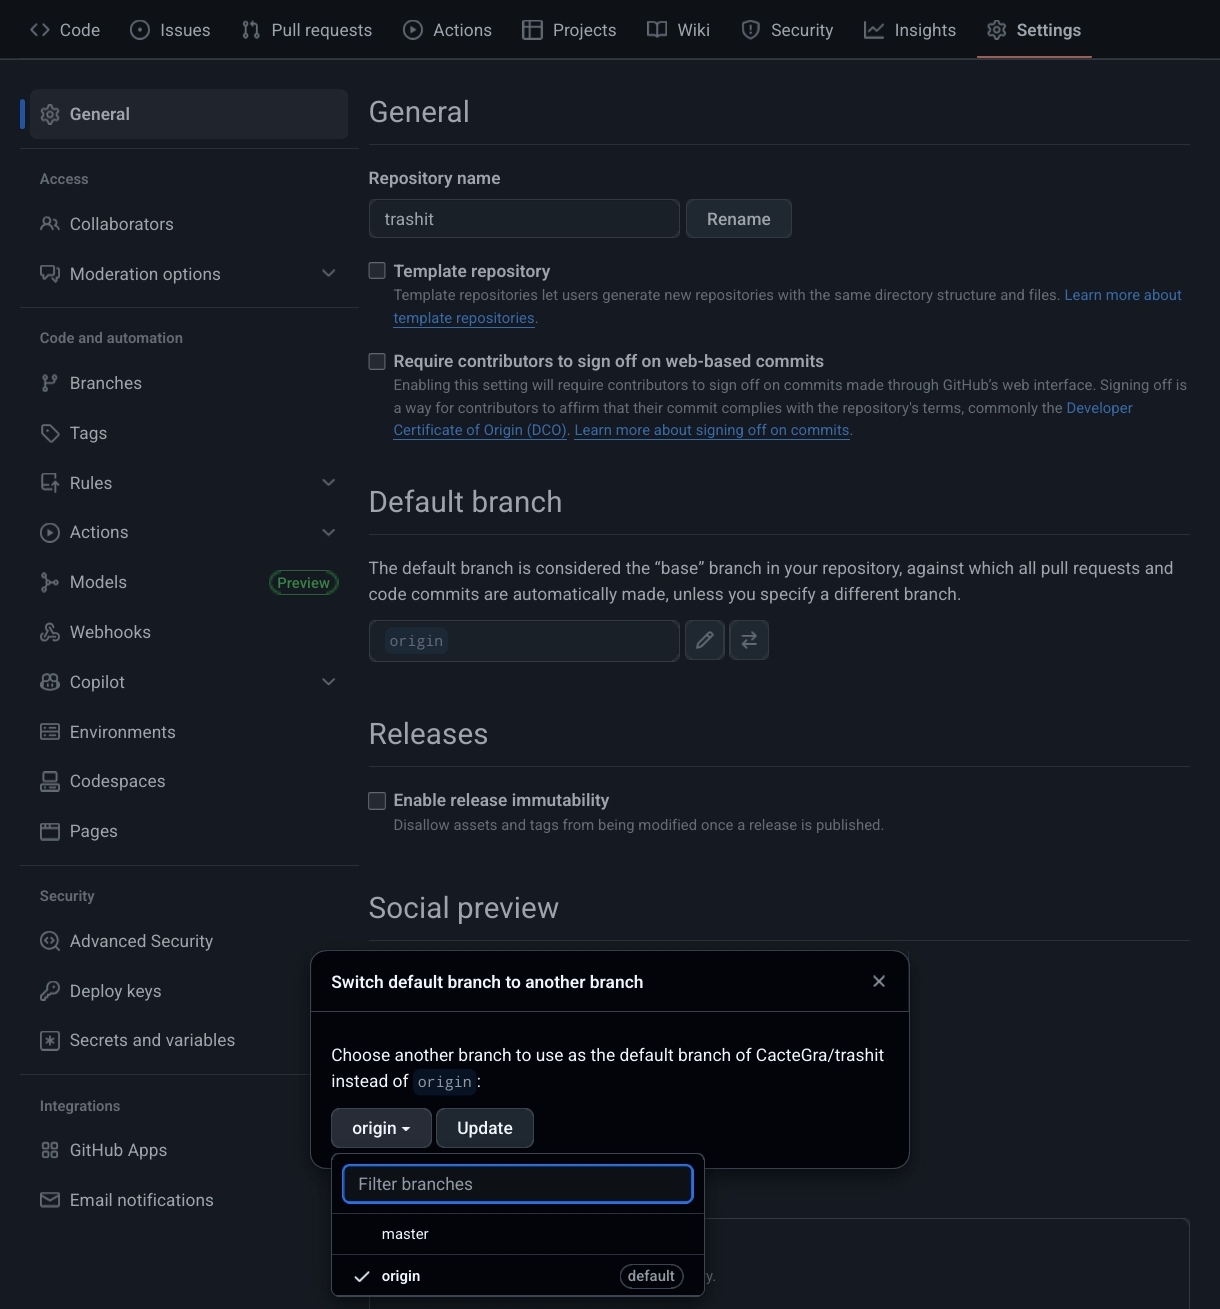The image size is (1220, 1309).
Task: Click the Update button in dialog
Action: [484, 1128]
